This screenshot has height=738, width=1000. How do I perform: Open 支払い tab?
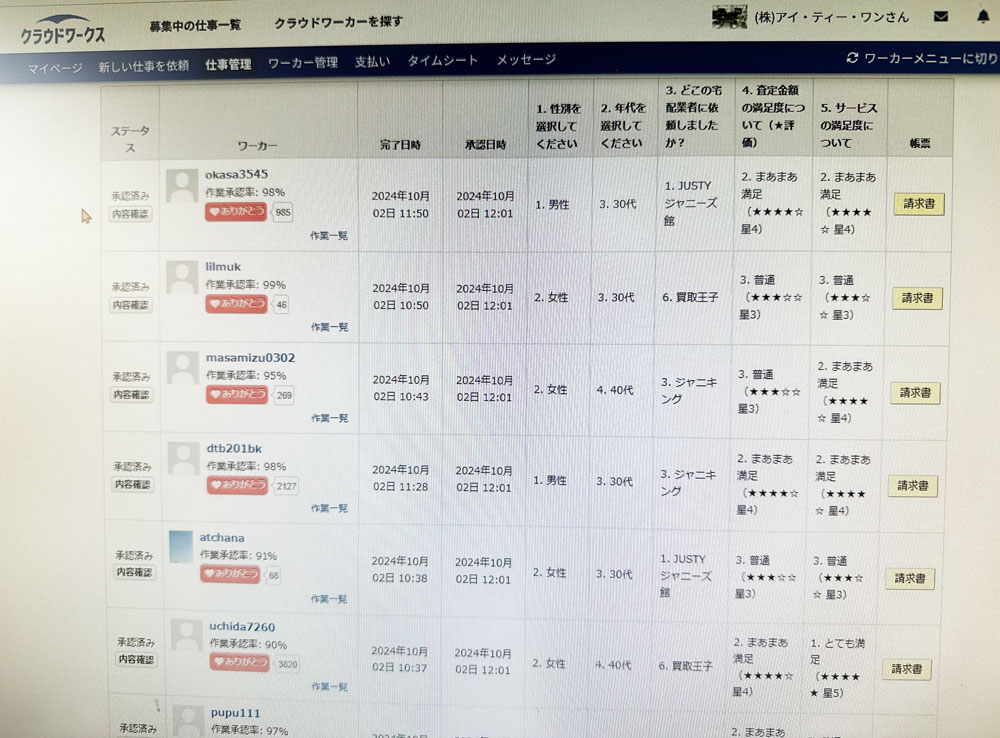click(372, 61)
